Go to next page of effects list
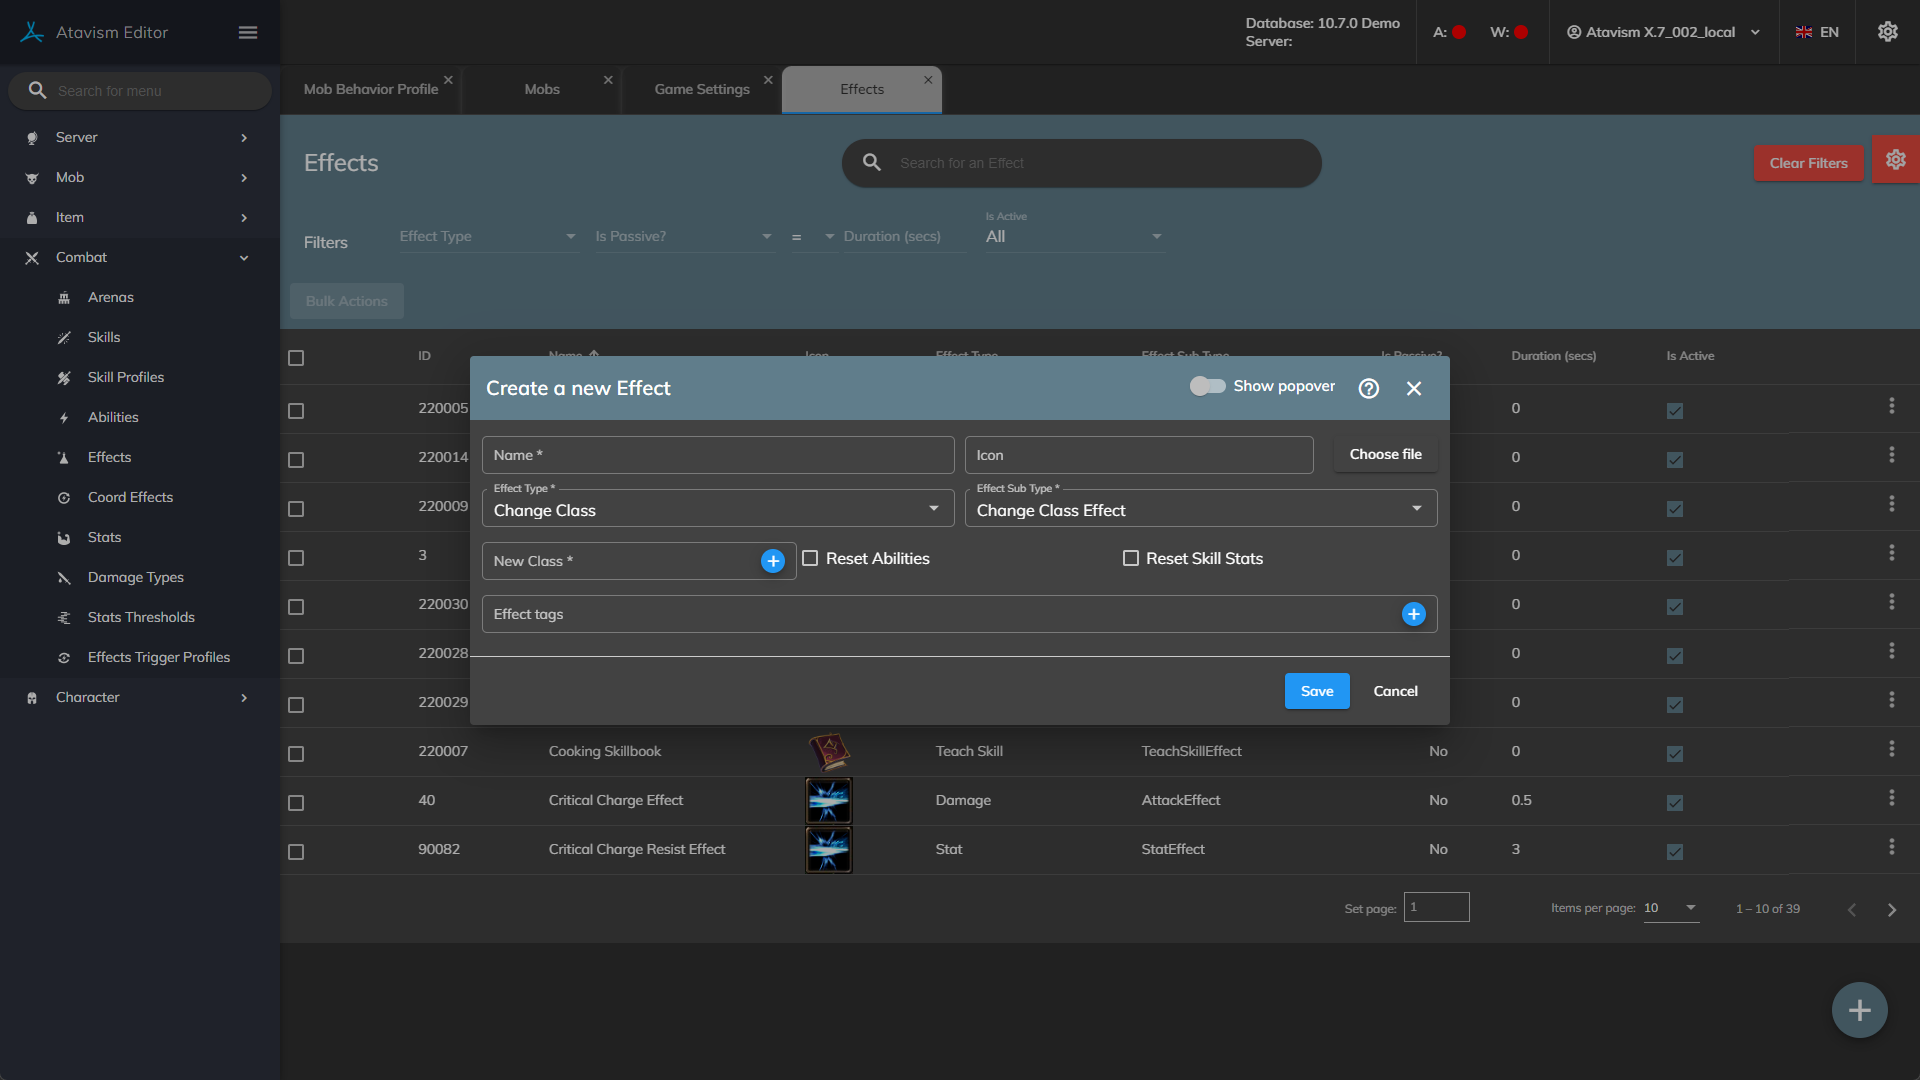The height and width of the screenshot is (1080, 1920). pos(1891,910)
